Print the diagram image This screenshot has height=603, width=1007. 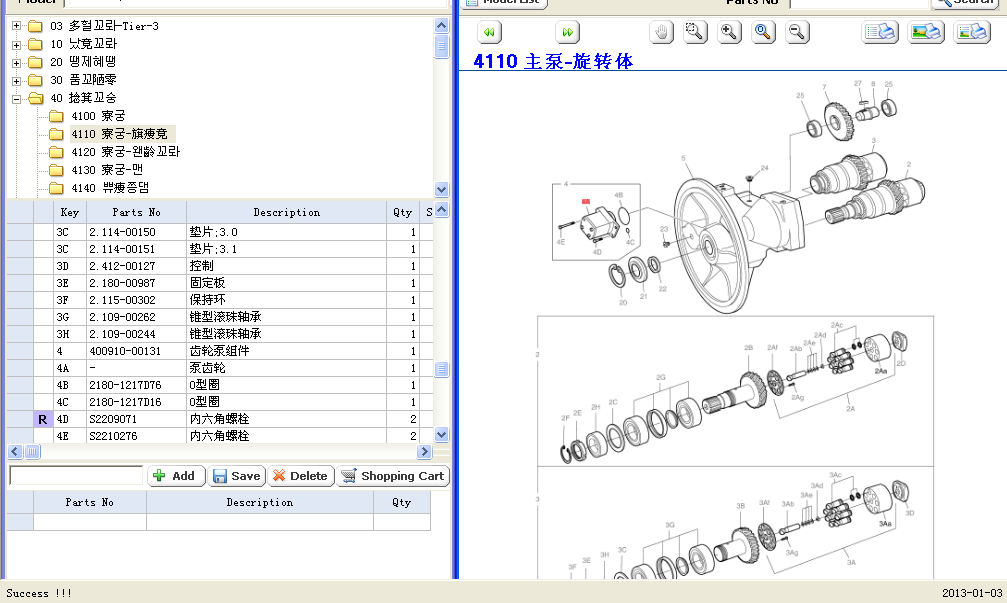926,32
